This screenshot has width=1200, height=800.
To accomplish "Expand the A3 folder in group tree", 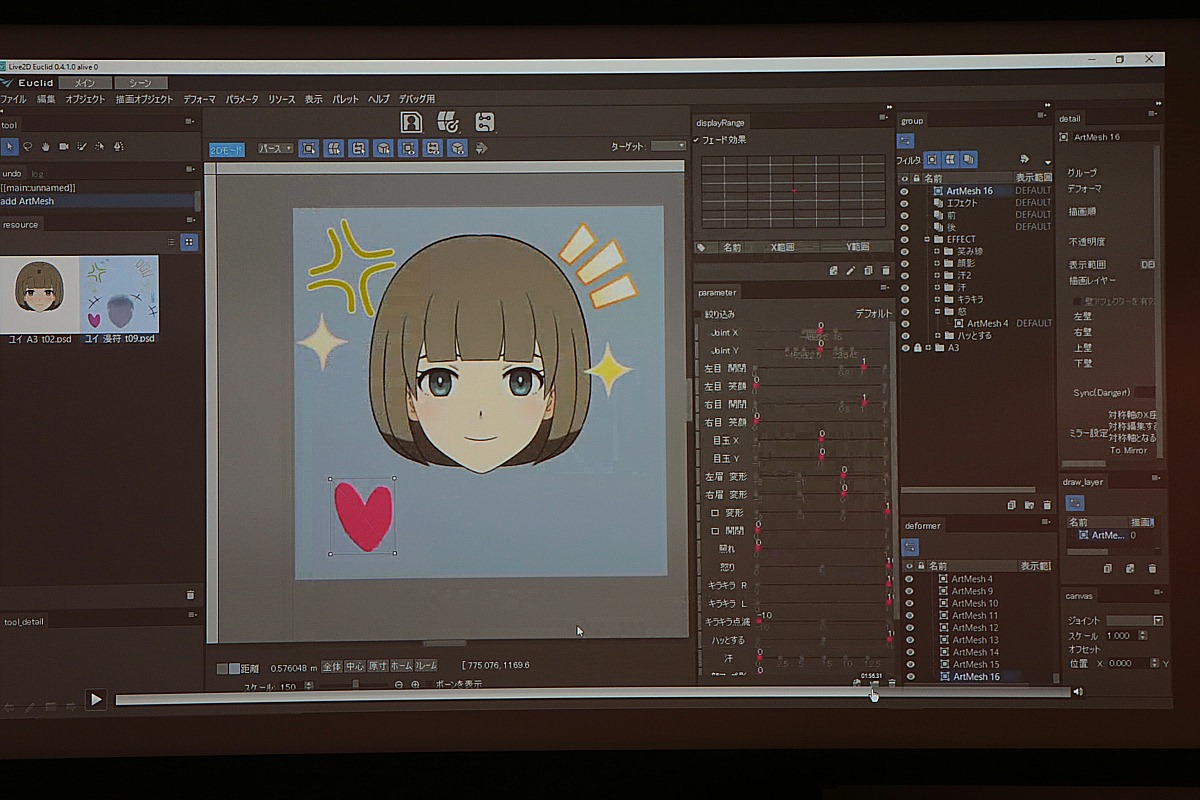I will 928,348.
